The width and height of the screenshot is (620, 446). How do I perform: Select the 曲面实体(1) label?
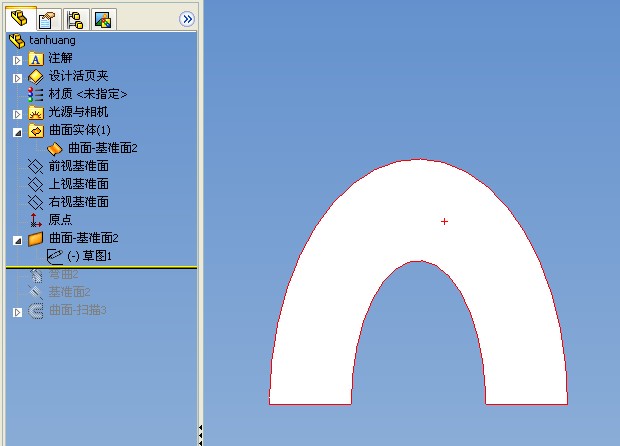coord(79,130)
